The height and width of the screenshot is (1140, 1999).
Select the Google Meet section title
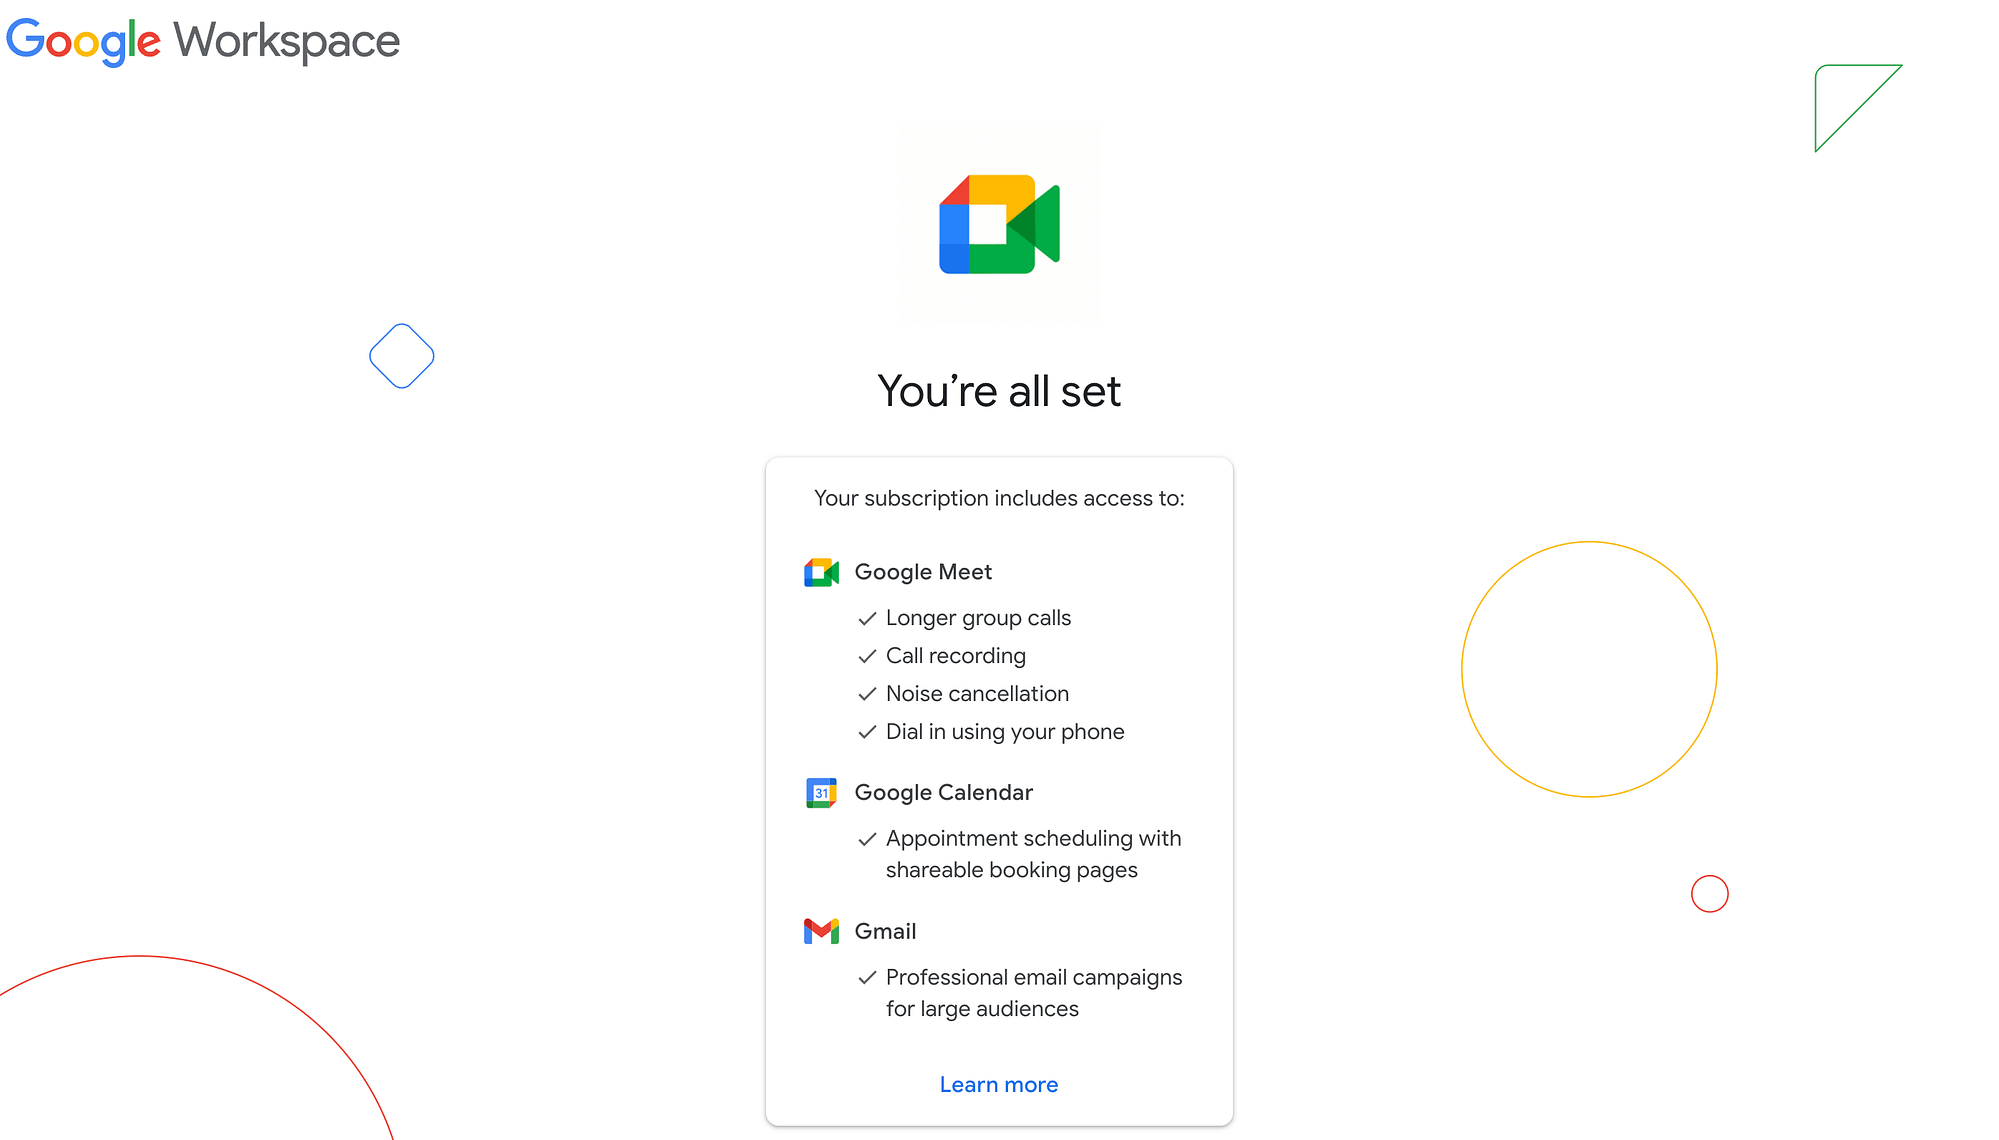[x=923, y=572]
